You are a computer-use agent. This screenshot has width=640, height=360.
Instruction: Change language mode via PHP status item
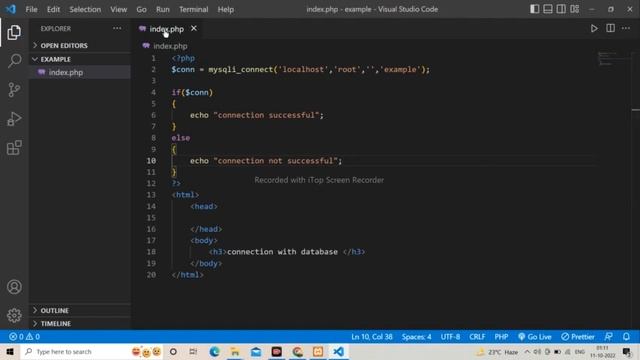(501, 337)
